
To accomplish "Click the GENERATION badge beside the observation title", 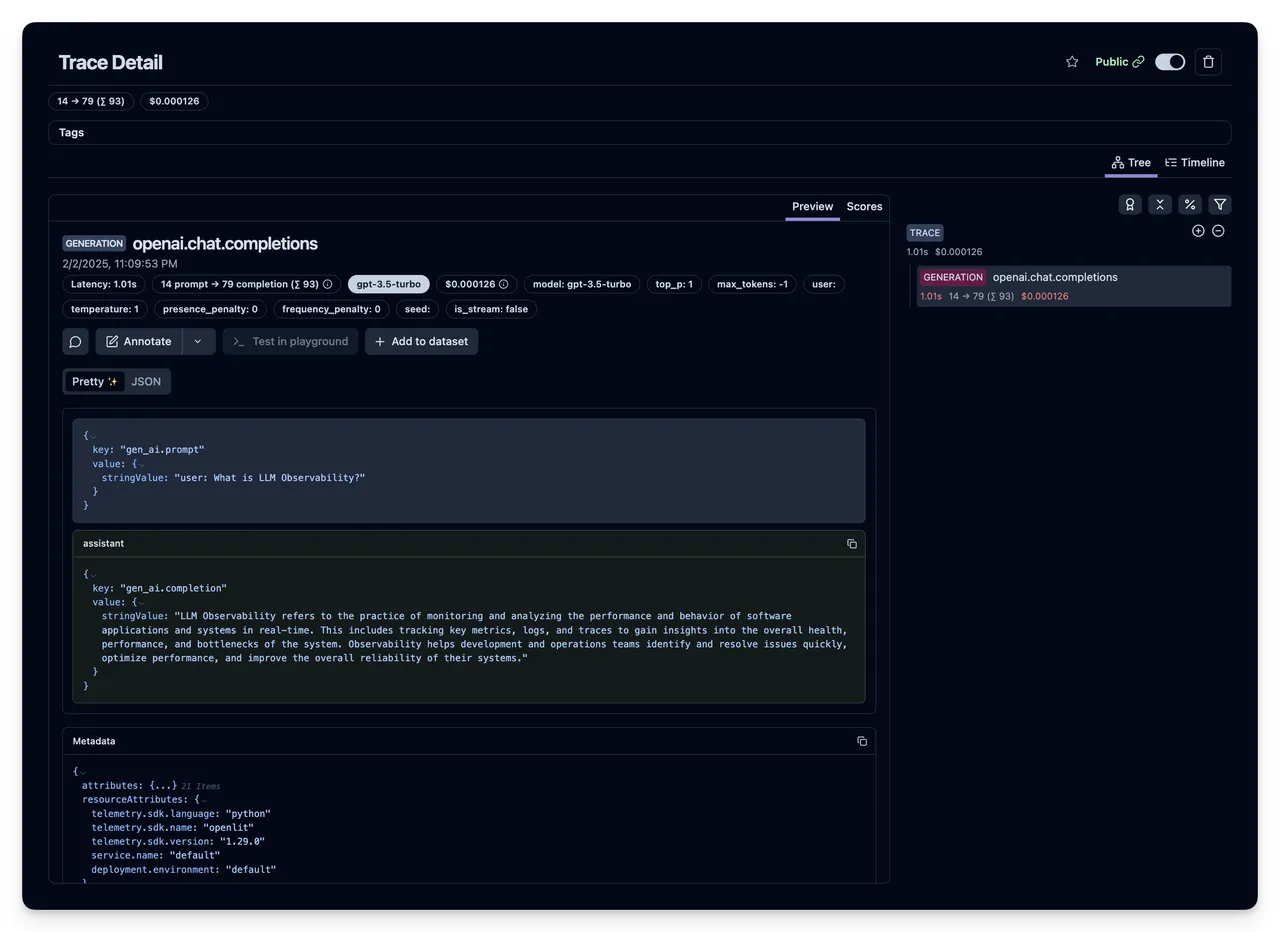I will [x=94, y=243].
